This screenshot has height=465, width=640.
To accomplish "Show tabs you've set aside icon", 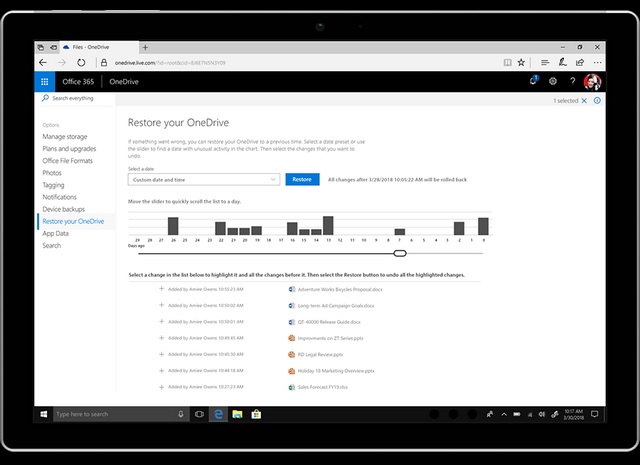I will coord(41,47).
